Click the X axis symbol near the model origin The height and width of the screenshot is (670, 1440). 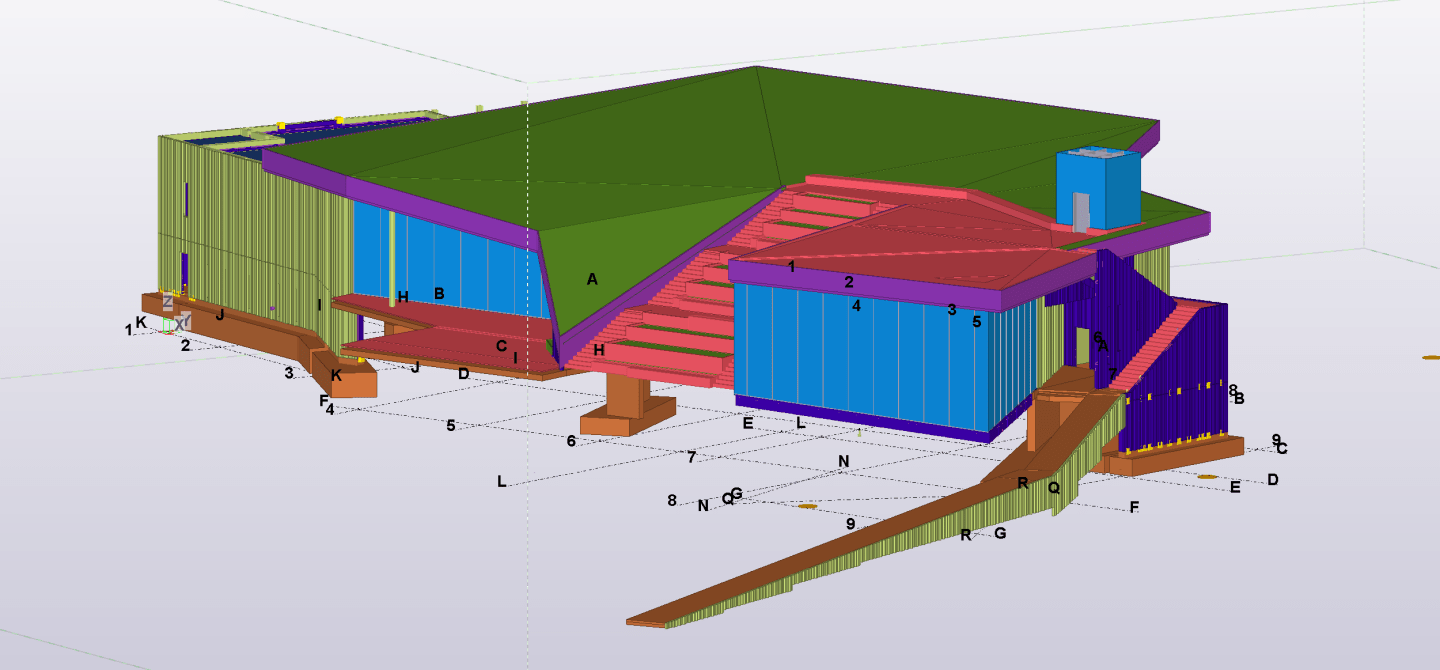[180, 325]
